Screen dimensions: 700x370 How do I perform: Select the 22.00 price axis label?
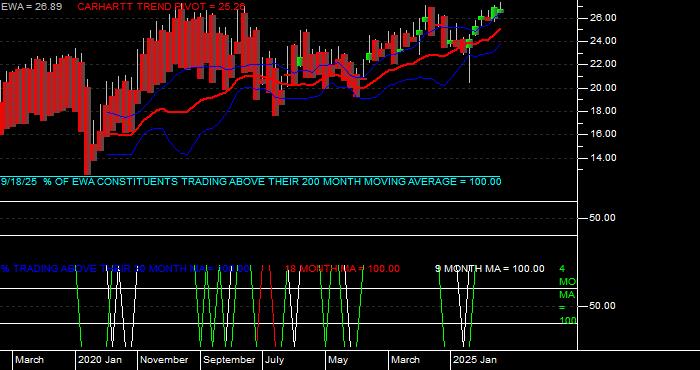[604, 64]
